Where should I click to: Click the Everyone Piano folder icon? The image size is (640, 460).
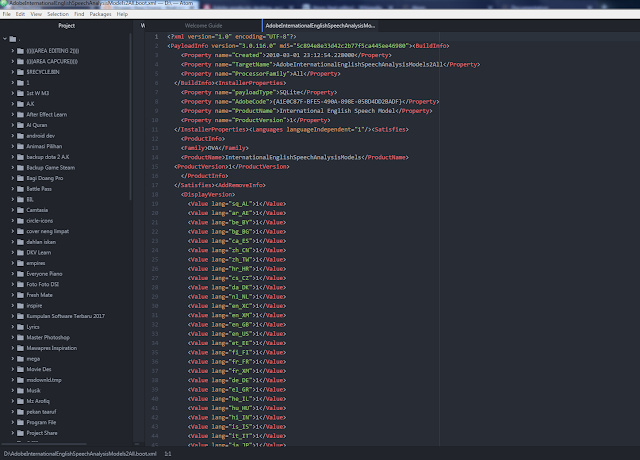coord(20,274)
